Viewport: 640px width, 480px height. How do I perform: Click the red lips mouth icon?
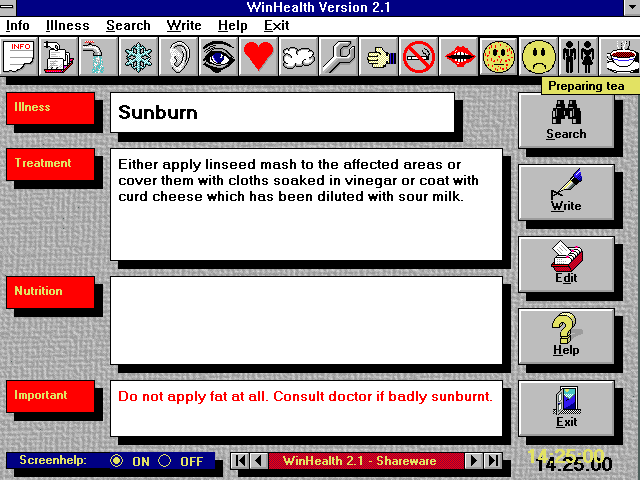pyautogui.click(x=459, y=56)
